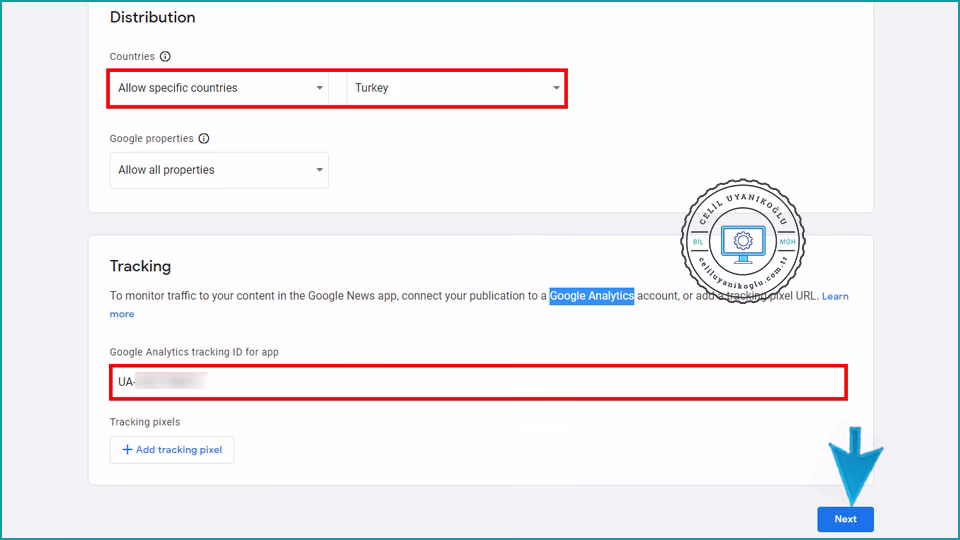Click the info icon beside Google properties

tap(204, 139)
